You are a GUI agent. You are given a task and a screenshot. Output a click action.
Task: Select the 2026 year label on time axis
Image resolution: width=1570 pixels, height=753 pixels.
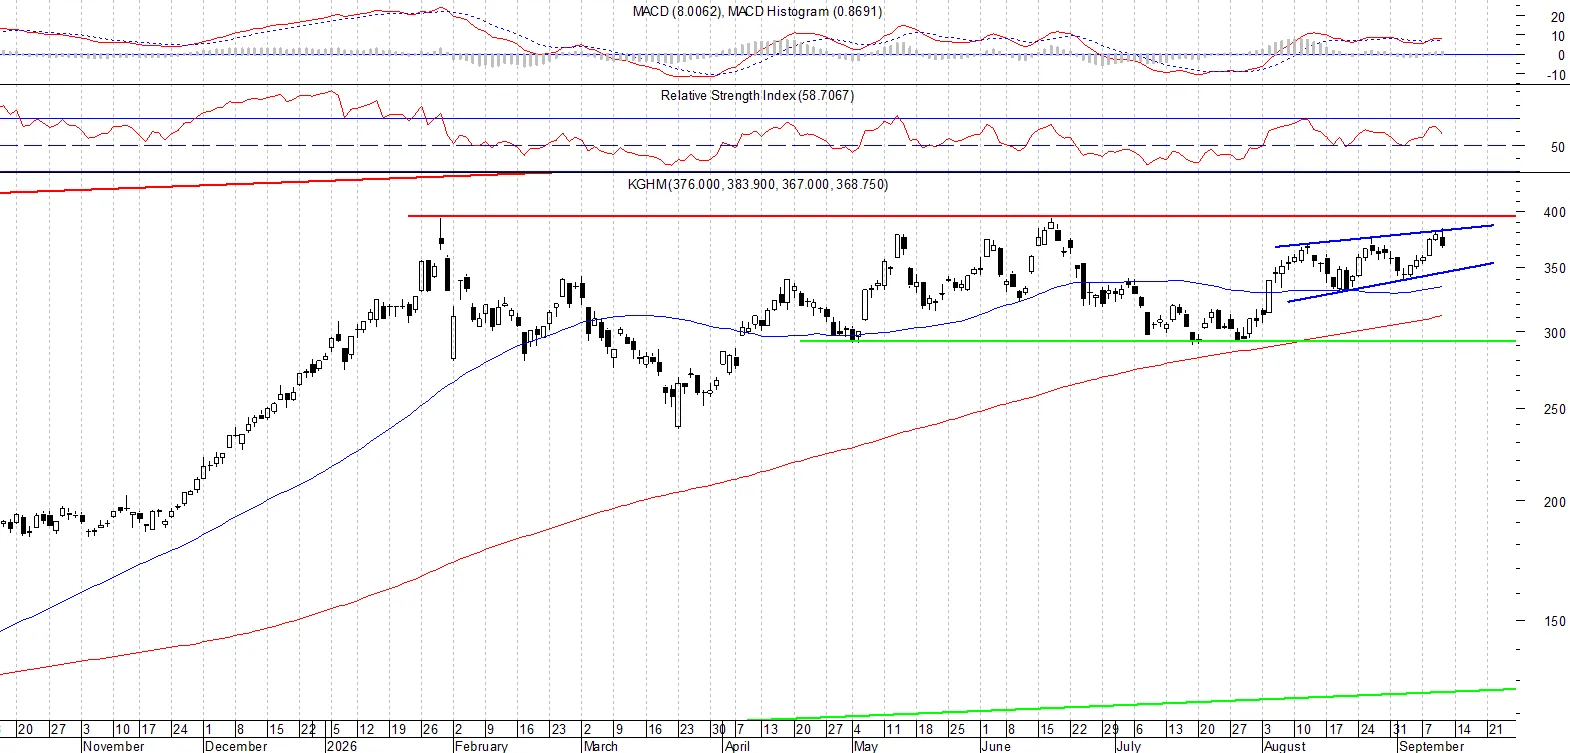click(x=342, y=746)
